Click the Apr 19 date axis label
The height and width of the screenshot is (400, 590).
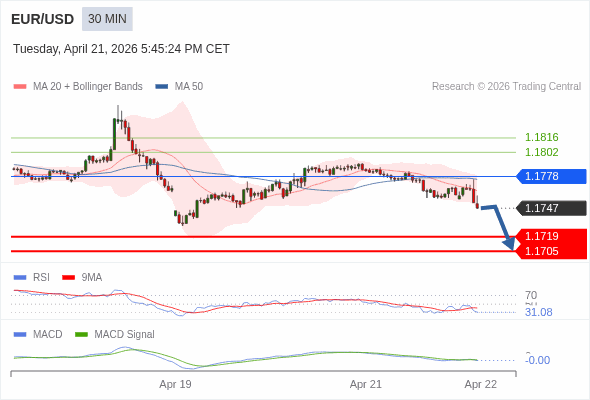click(x=175, y=384)
